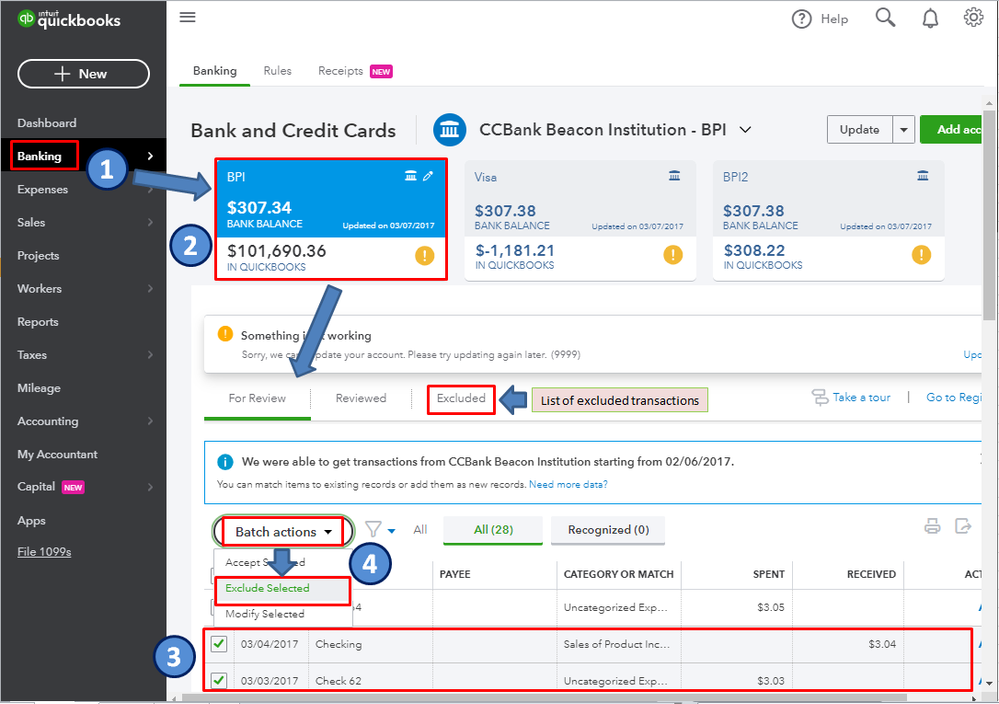
Task: Expand the Capital sidebar chevron
Action: click(150, 487)
